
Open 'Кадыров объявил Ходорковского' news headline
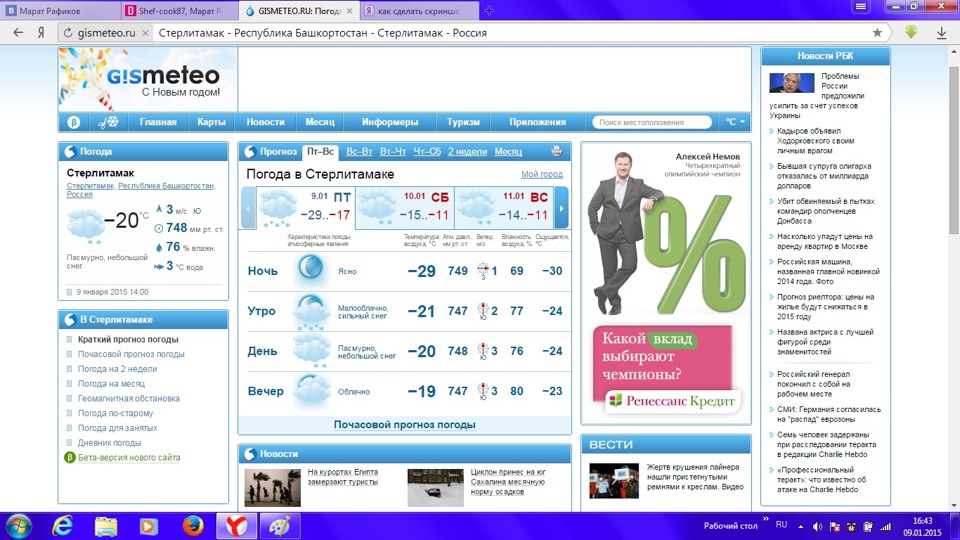point(816,141)
